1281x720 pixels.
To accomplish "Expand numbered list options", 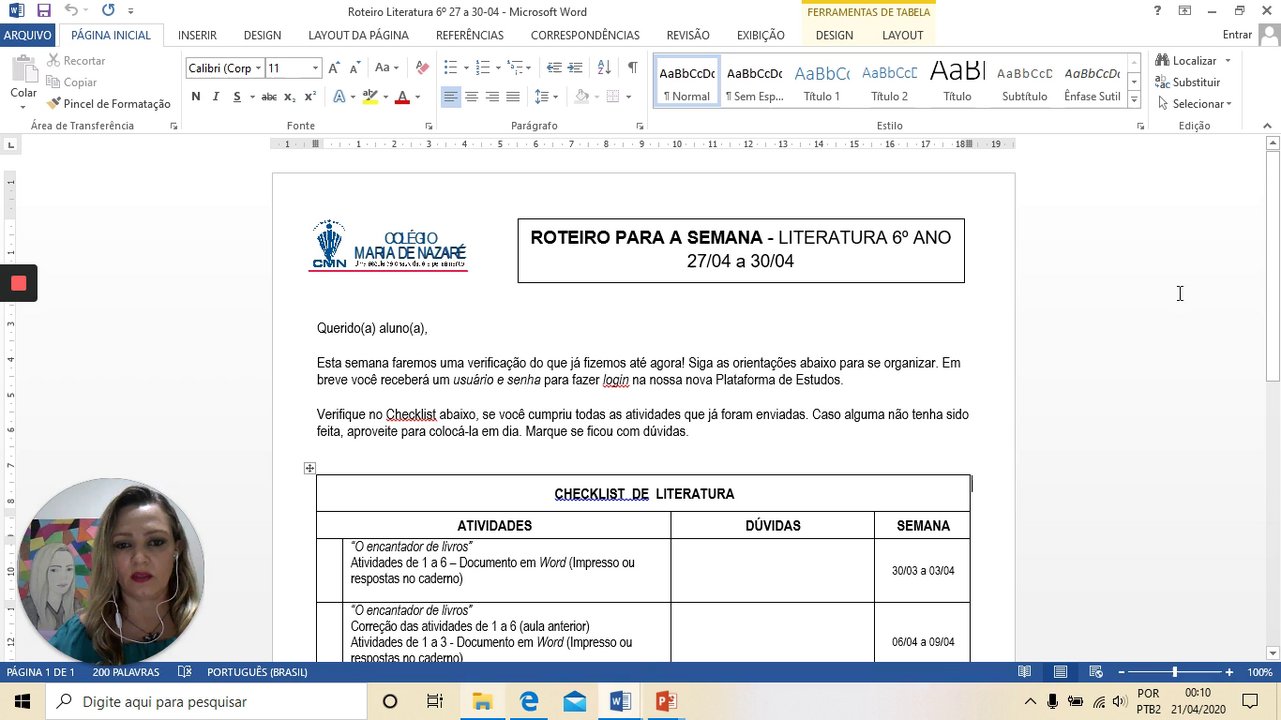I will pyautogui.click(x=498, y=68).
